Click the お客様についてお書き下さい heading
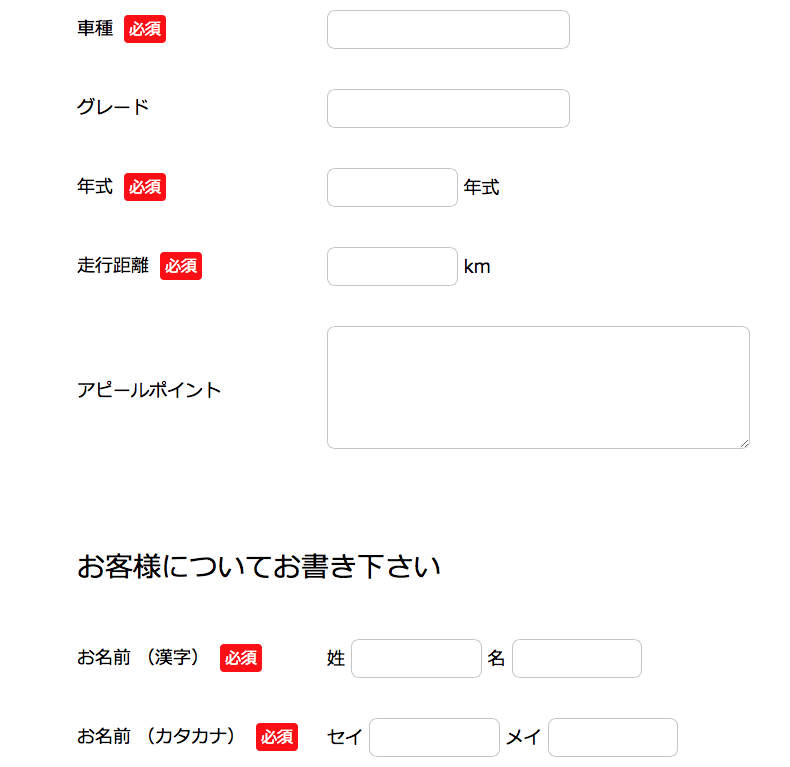 coord(259,566)
